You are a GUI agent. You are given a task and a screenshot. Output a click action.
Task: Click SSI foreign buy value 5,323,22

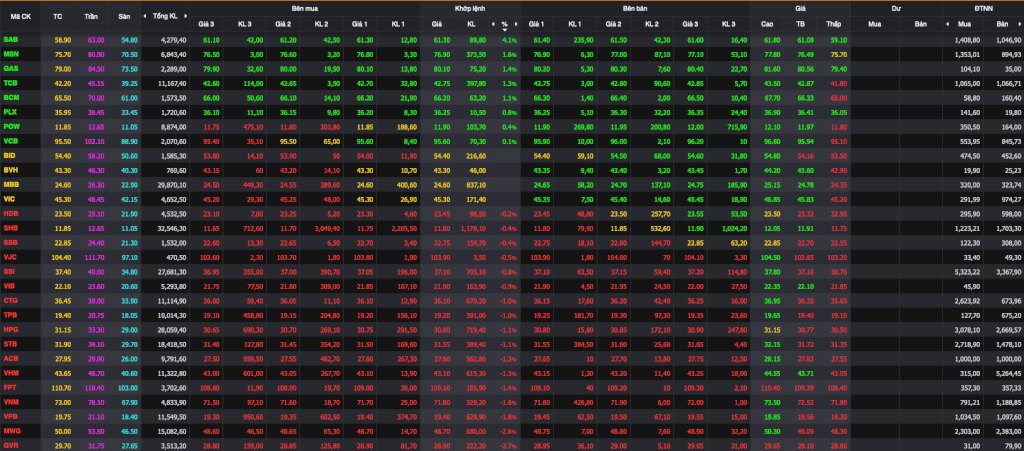click(x=968, y=271)
